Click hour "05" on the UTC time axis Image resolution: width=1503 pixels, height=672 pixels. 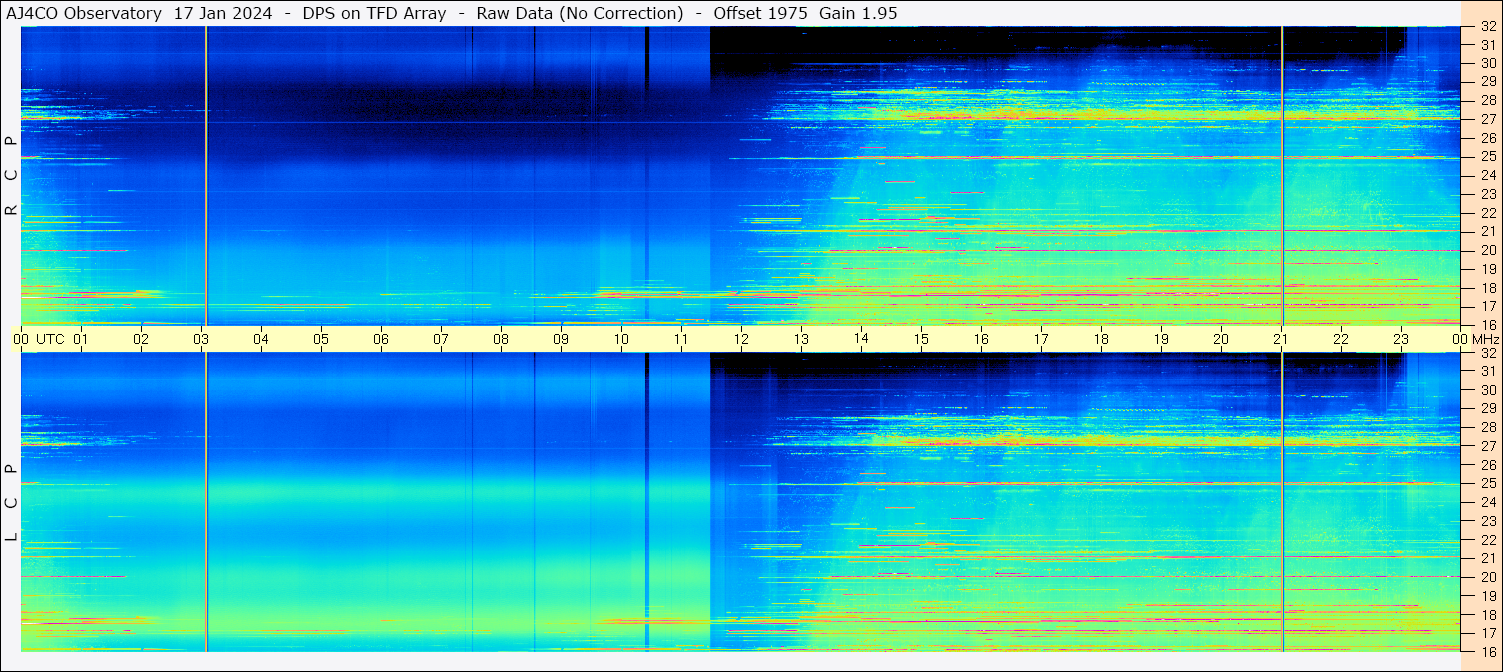coord(321,339)
